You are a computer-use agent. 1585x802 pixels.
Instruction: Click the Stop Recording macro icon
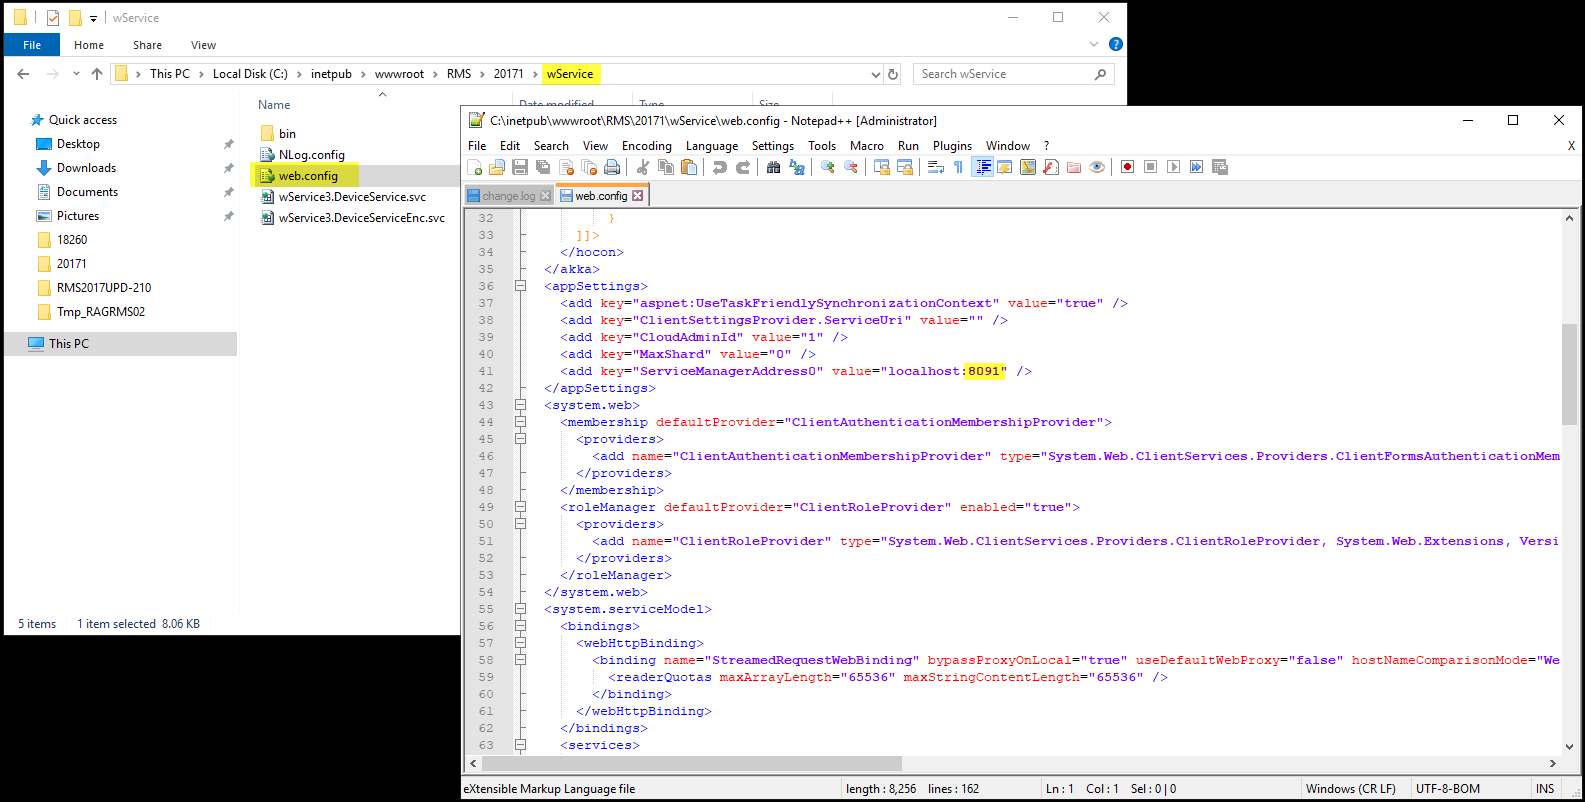(x=1151, y=167)
